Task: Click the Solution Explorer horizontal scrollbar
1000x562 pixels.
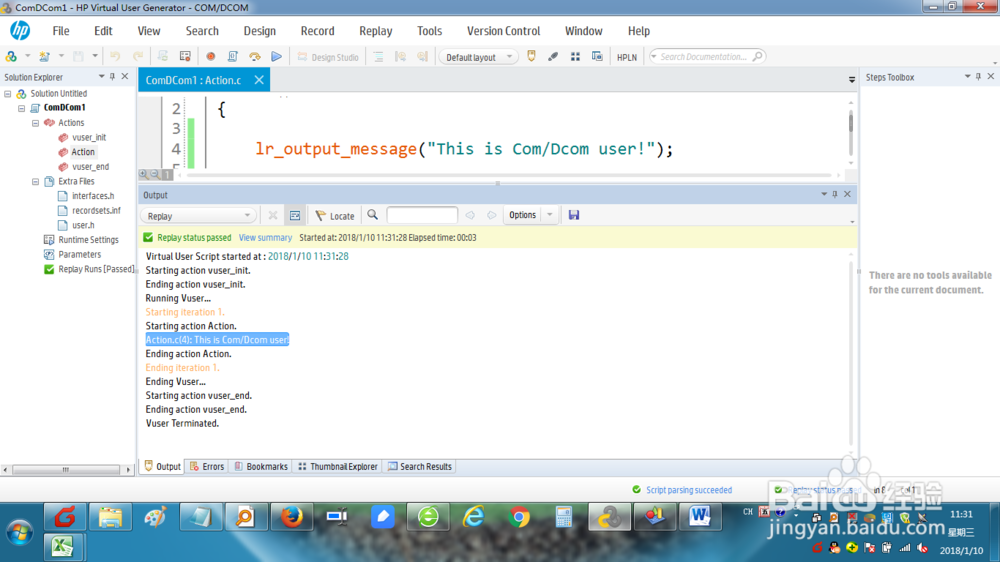Action: coord(66,470)
